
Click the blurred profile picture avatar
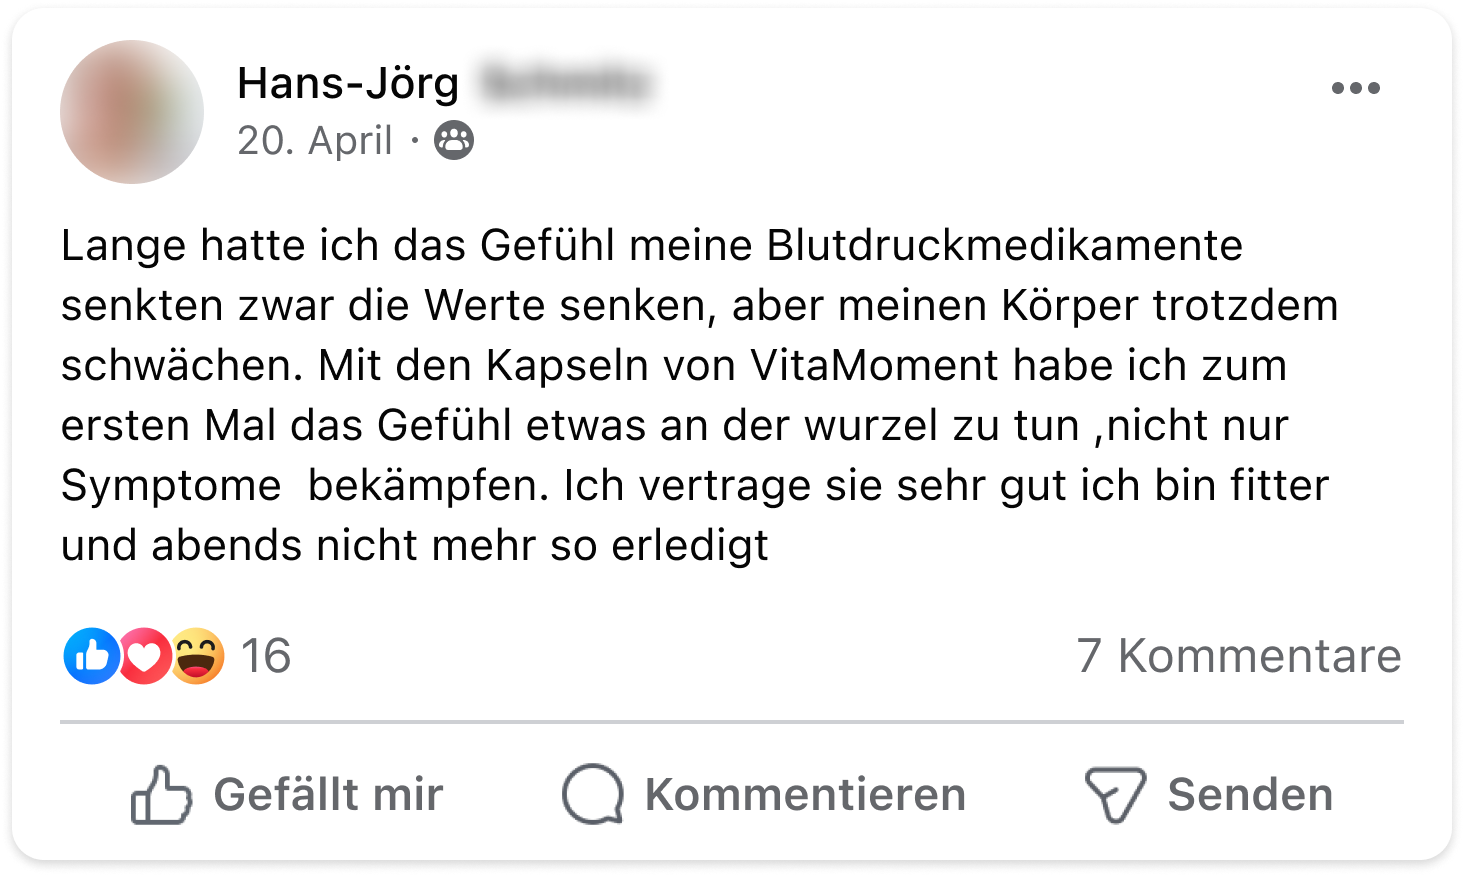(x=132, y=112)
